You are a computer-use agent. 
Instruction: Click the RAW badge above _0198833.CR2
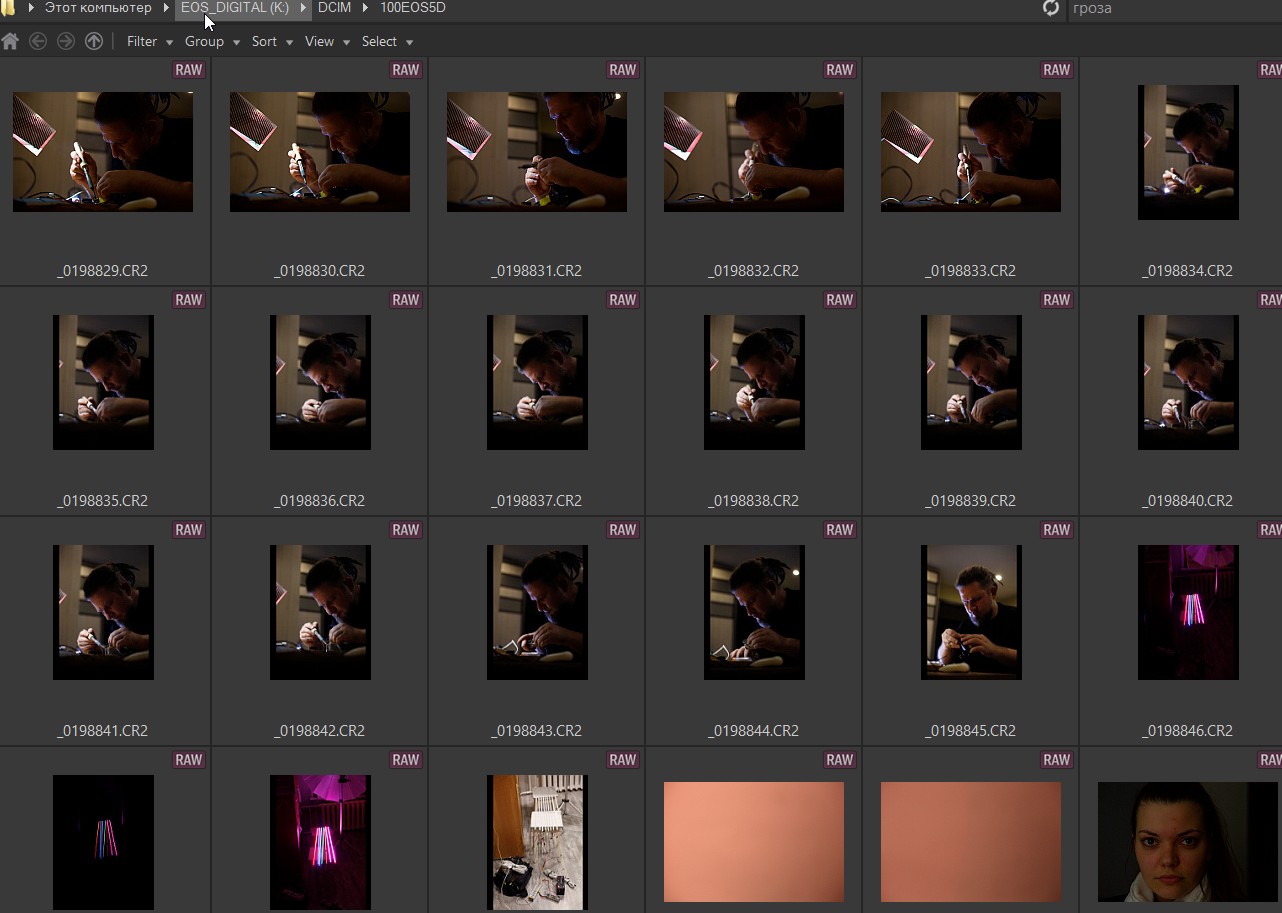point(1056,70)
